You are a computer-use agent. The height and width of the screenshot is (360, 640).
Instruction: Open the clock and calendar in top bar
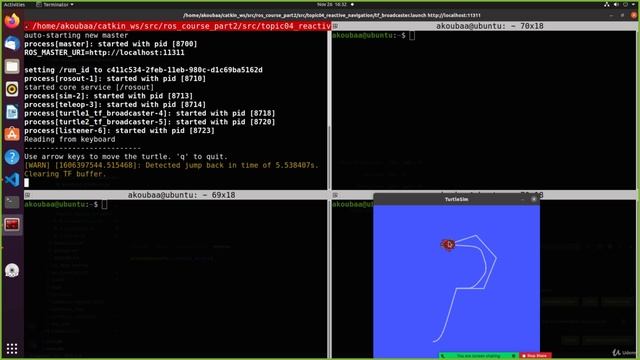point(332,4)
